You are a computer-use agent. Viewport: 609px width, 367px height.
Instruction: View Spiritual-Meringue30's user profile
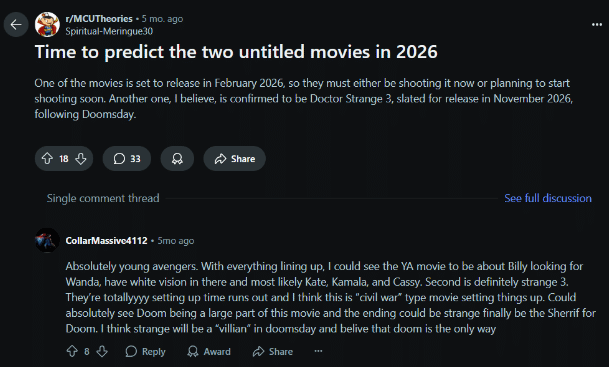coord(109,31)
